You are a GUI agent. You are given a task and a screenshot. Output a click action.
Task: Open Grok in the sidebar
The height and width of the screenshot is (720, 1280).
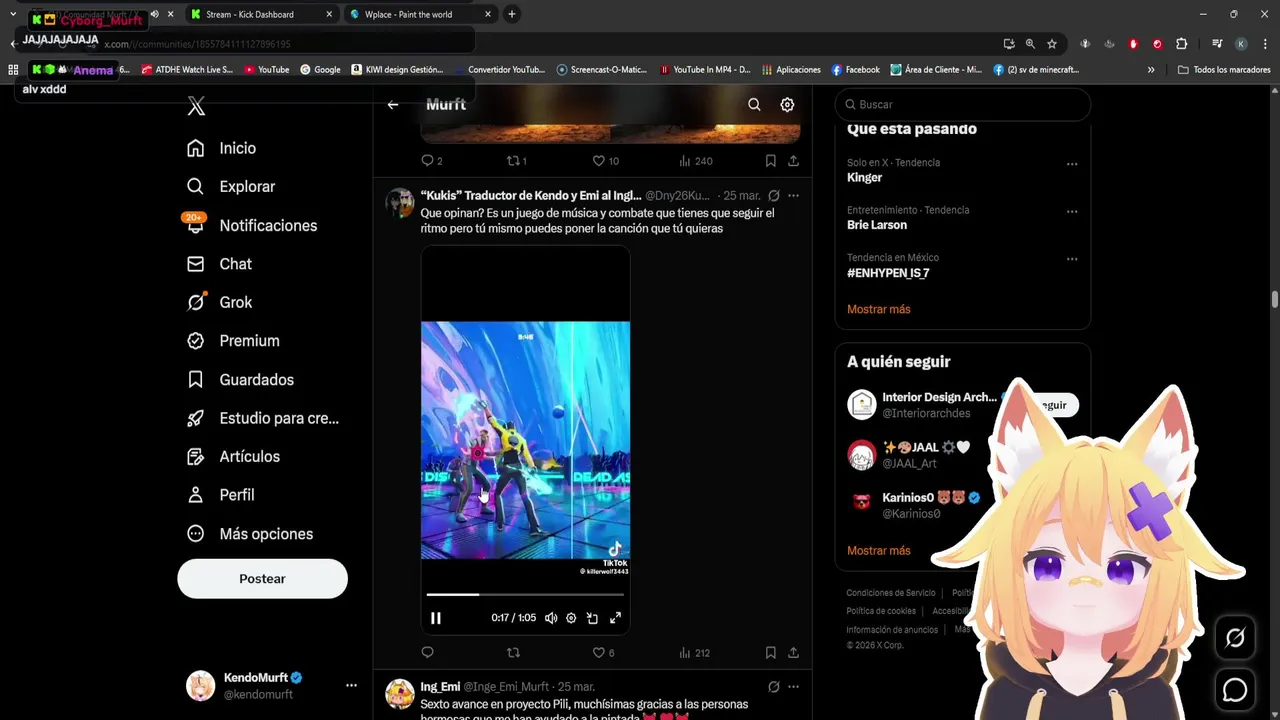(220, 302)
